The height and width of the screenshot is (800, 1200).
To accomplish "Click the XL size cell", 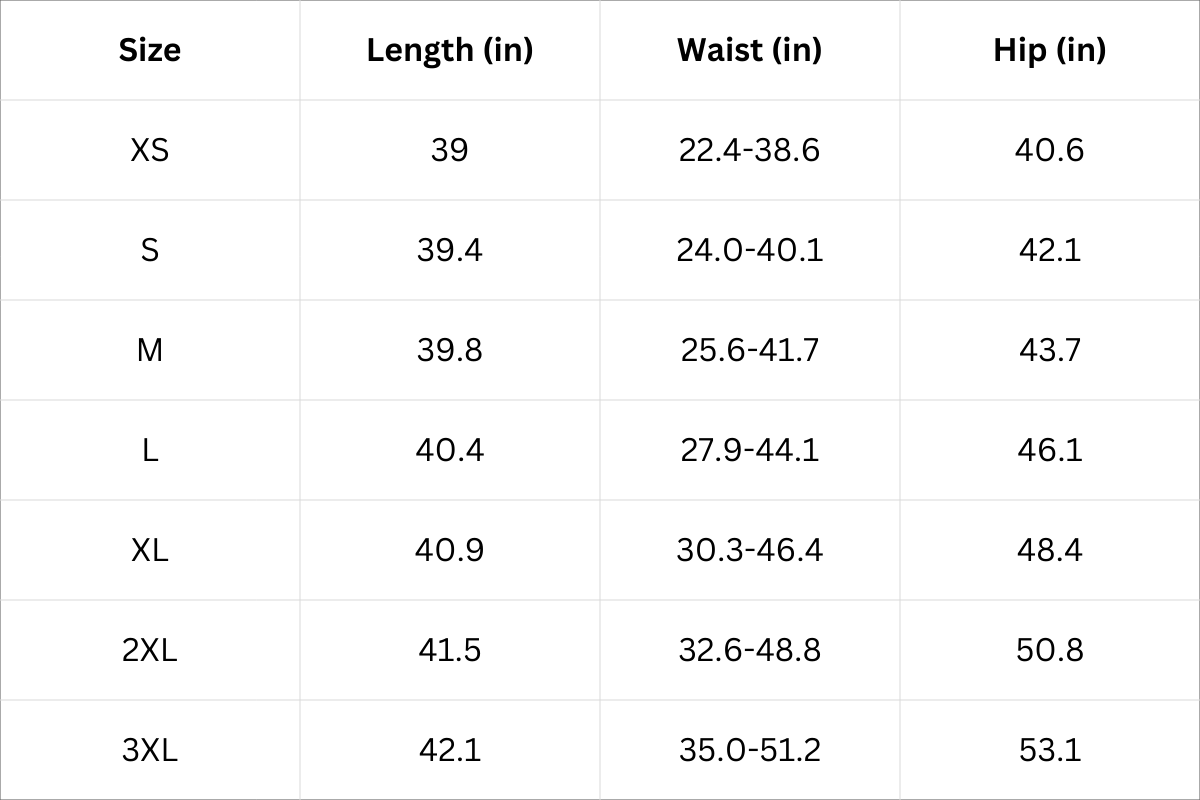I will coord(150,550).
